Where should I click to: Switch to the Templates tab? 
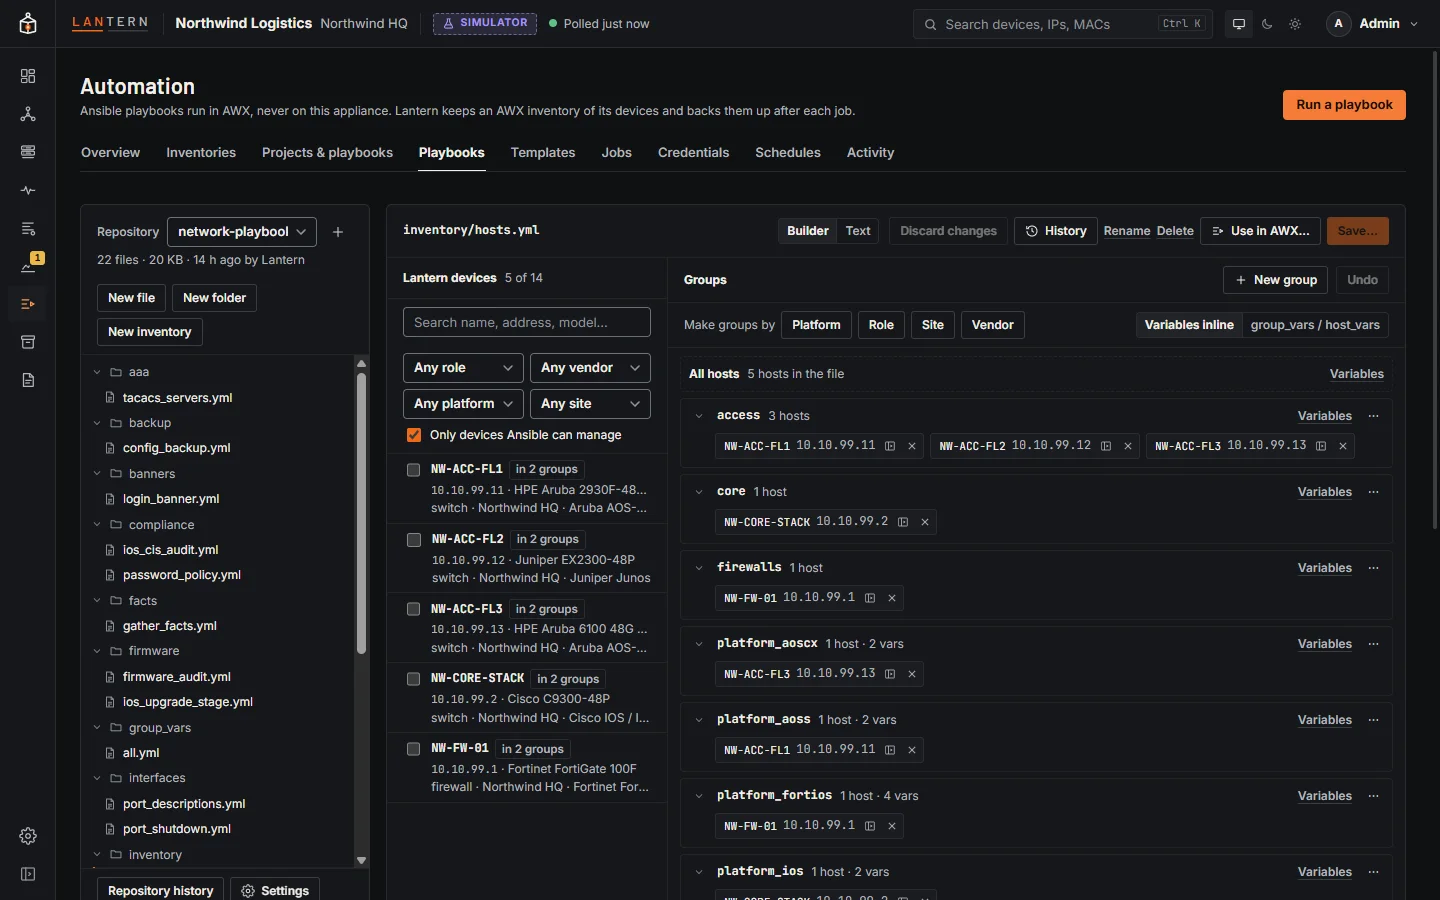pyautogui.click(x=543, y=153)
